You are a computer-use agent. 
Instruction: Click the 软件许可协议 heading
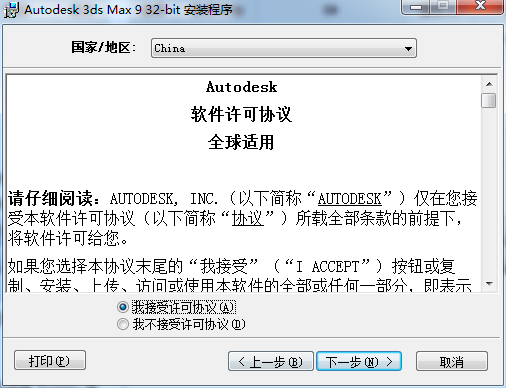click(x=241, y=114)
